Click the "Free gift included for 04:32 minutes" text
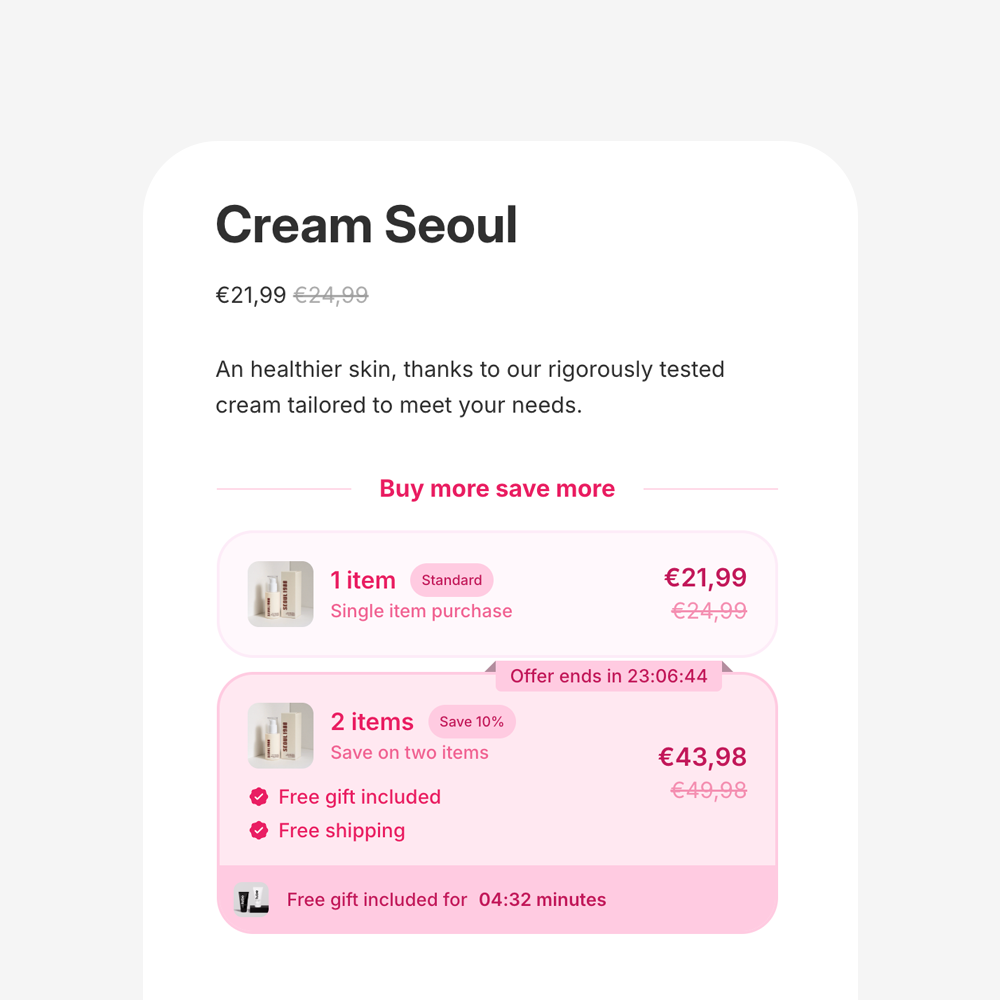Screen dimensions: 1000x1000 tap(446, 900)
